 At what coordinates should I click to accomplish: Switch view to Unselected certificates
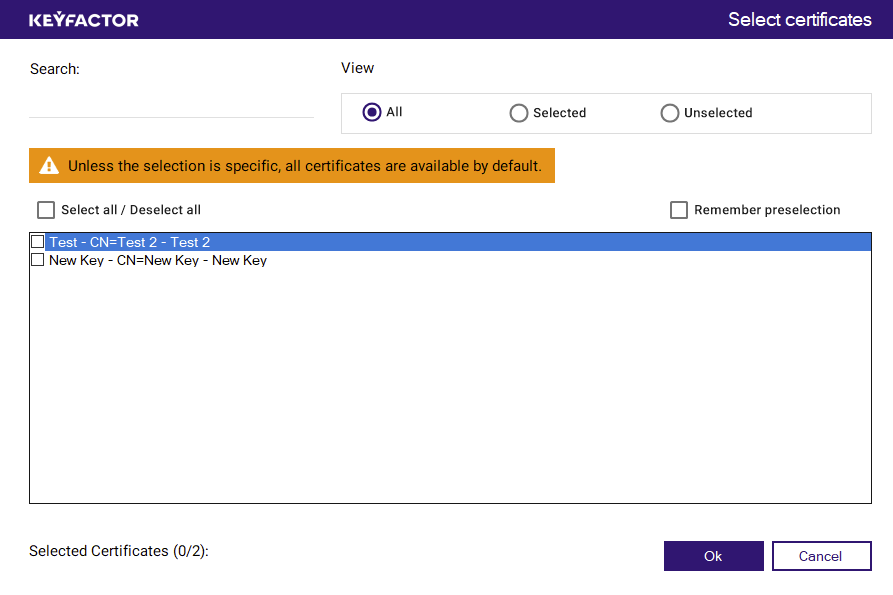coord(670,113)
